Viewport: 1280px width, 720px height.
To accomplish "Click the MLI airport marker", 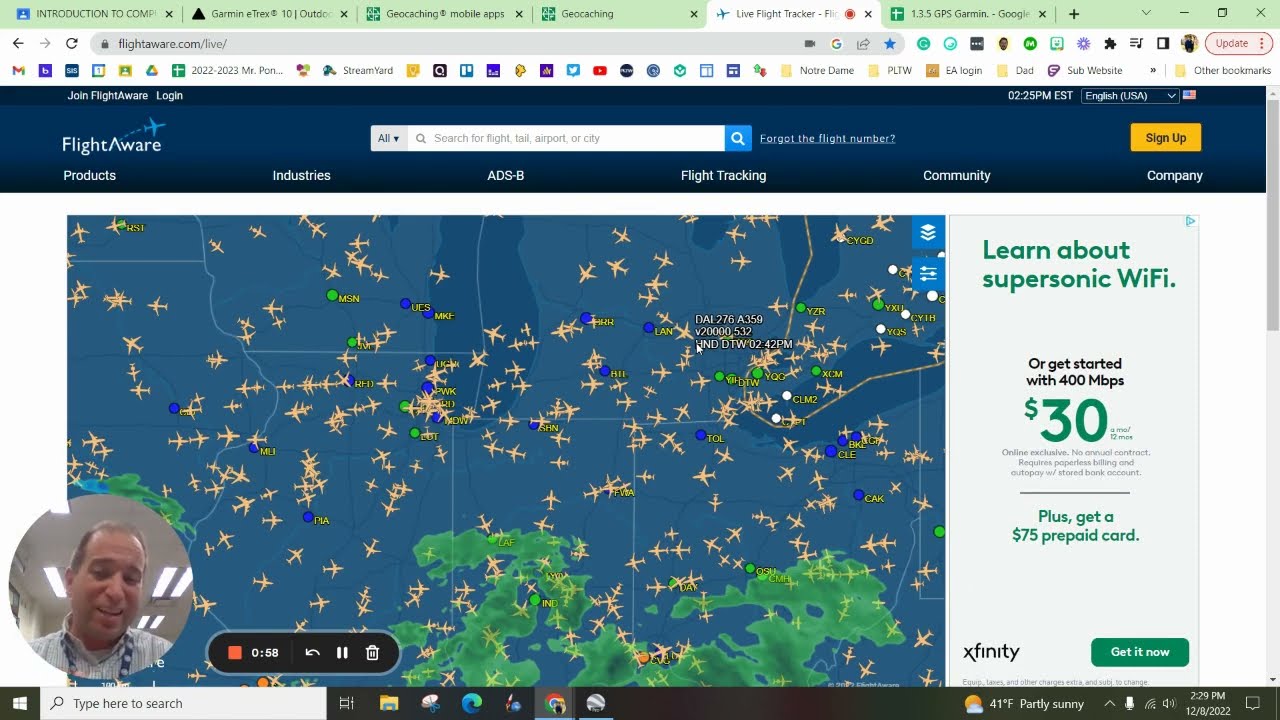I will click(x=254, y=448).
